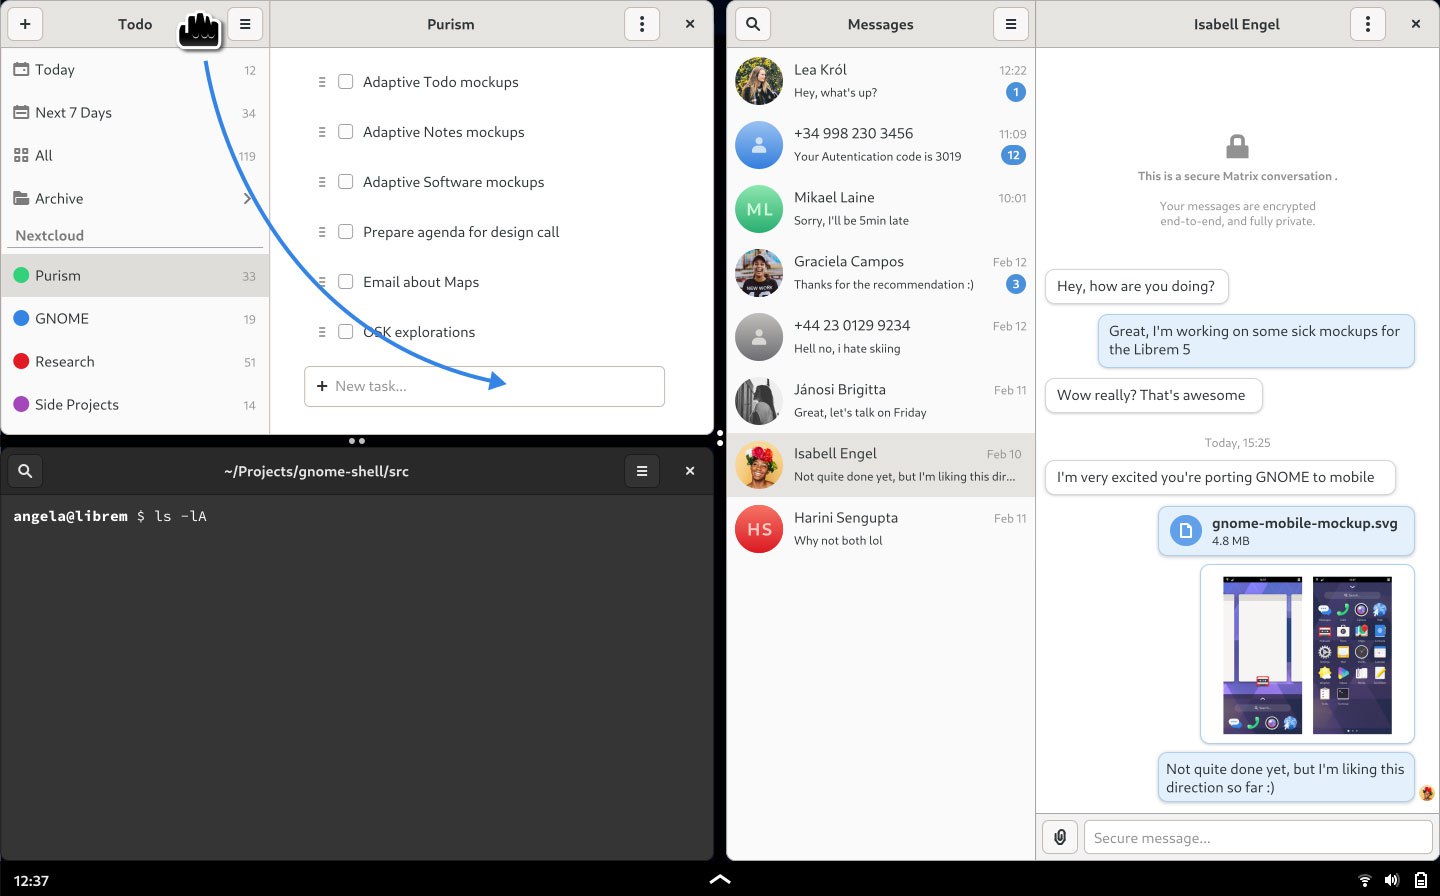Select Isabell Engel conversation

click(x=881, y=465)
